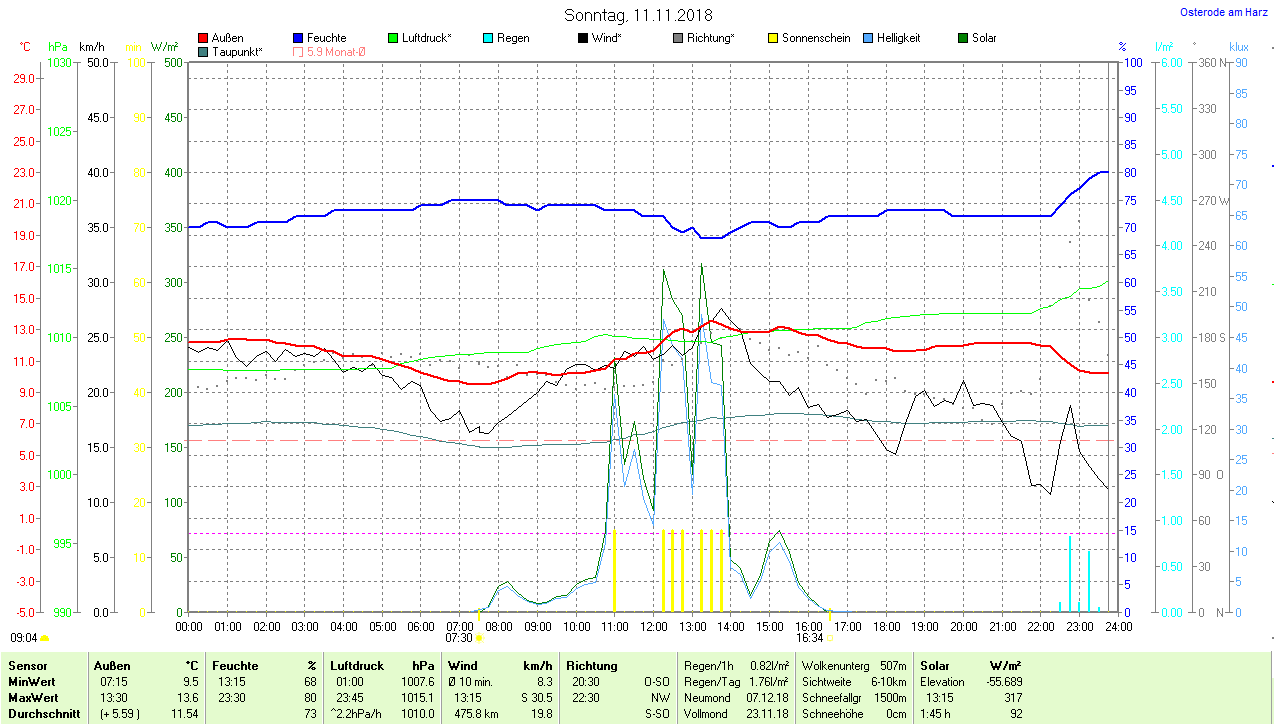
Task: Click the yellow Sonnenschein legend square
Action: [x=773, y=38]
